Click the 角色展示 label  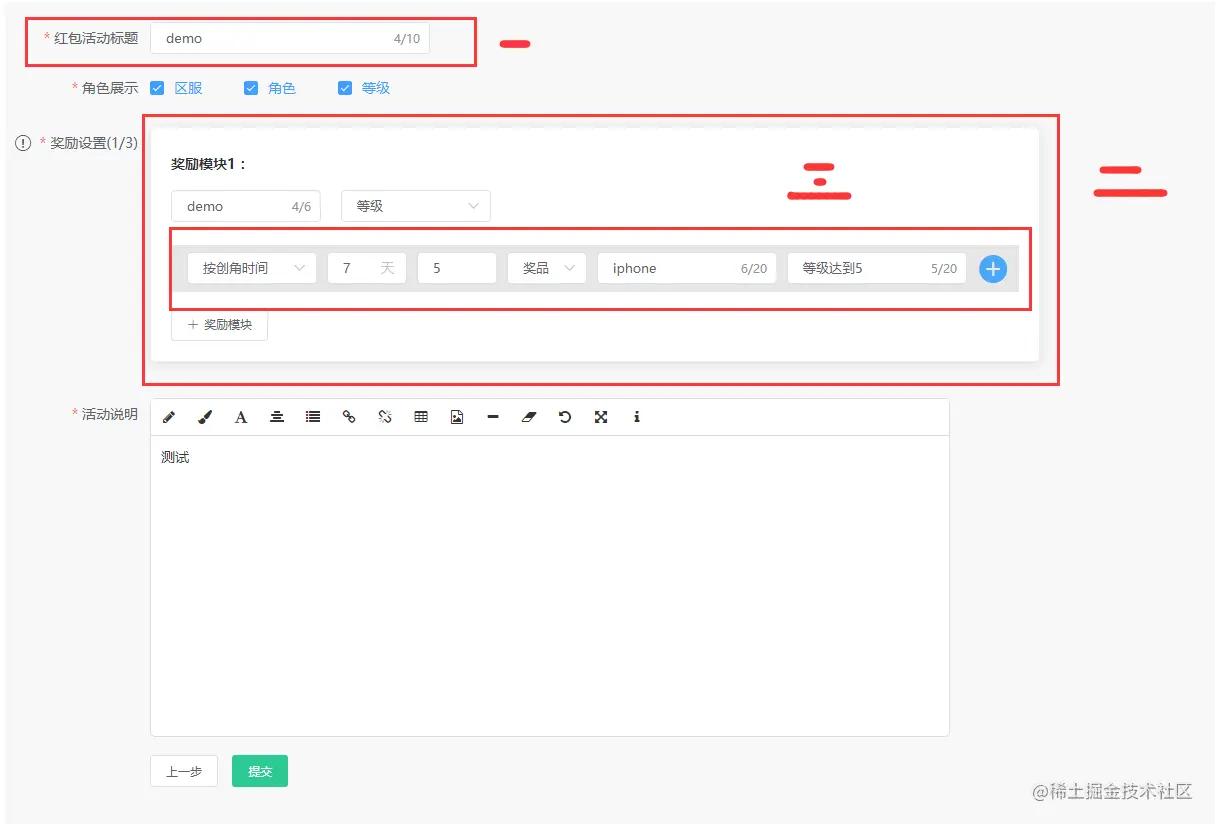click(x=110, y=88)
